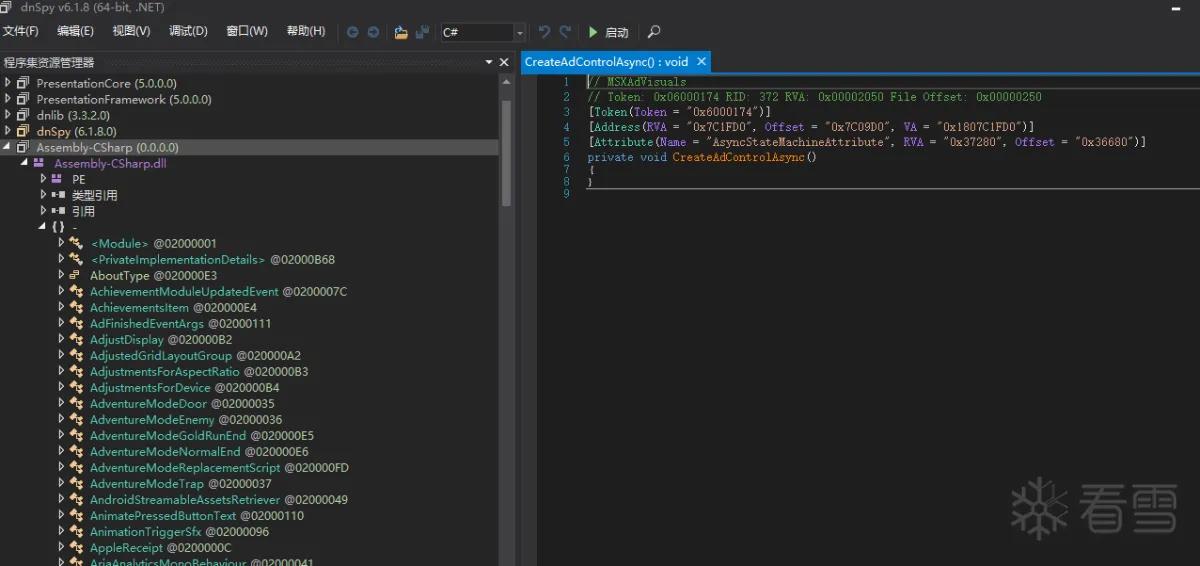Close the CreateAdControlAsync() tab
The width and height of the screenshot is (1200, 566).
pos(702,62)
